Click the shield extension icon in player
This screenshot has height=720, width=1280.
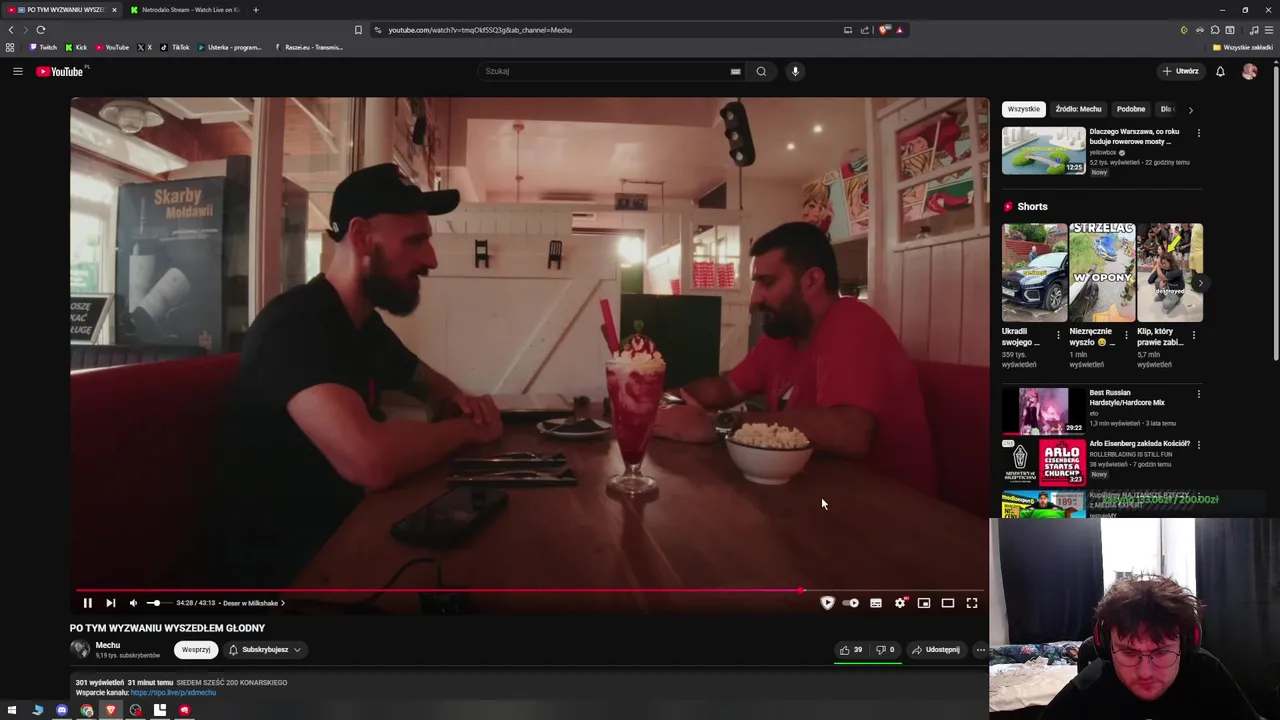coord(827,603)
